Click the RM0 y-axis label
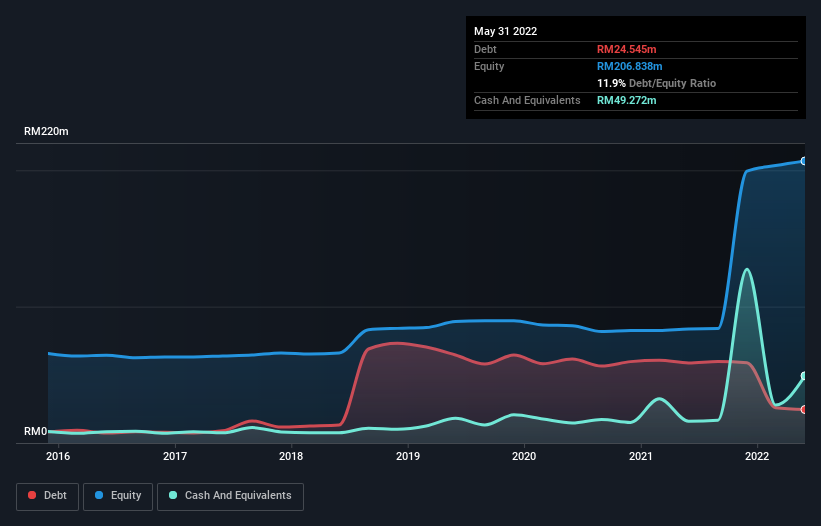This screenshot has height=526, width=821. pos(36,431)
